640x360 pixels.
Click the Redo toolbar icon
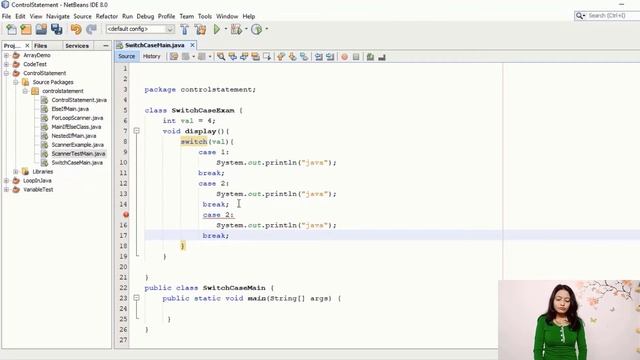91,29
